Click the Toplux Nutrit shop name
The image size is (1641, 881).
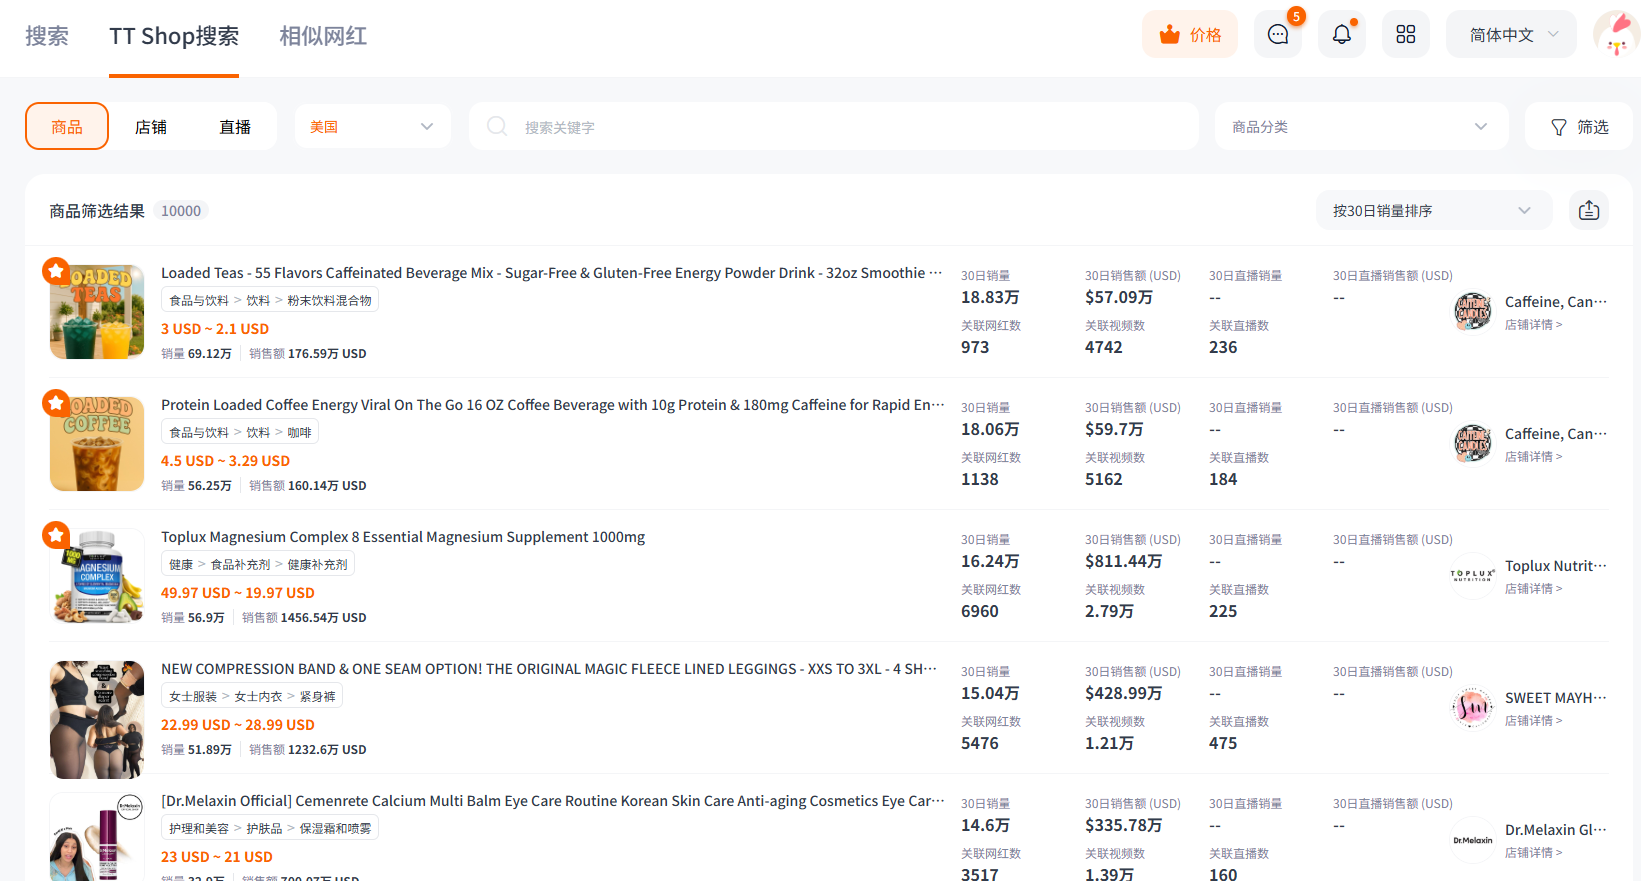1556,565
